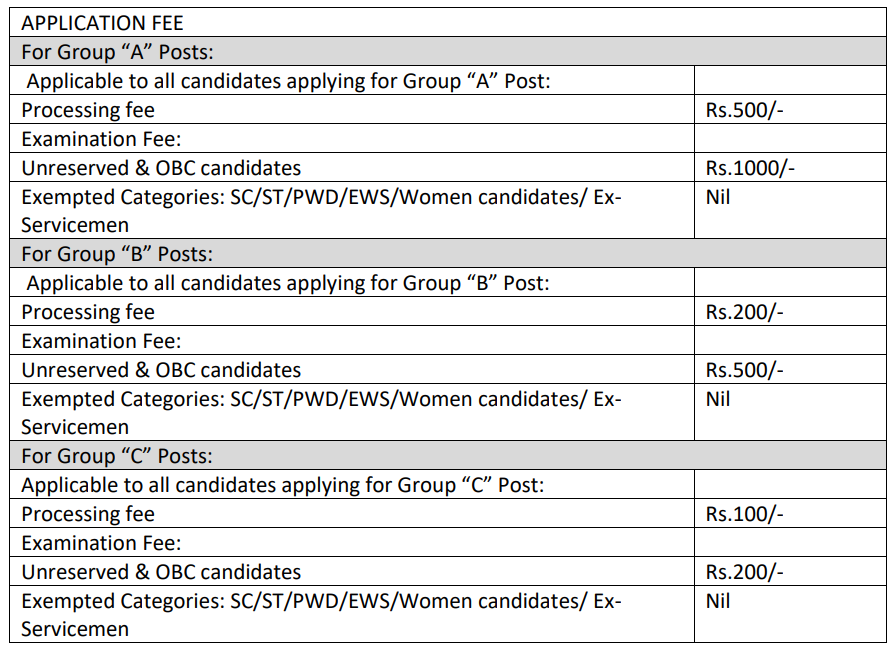Click the Nil value in Group A exempted row

(x=718, y=197)
